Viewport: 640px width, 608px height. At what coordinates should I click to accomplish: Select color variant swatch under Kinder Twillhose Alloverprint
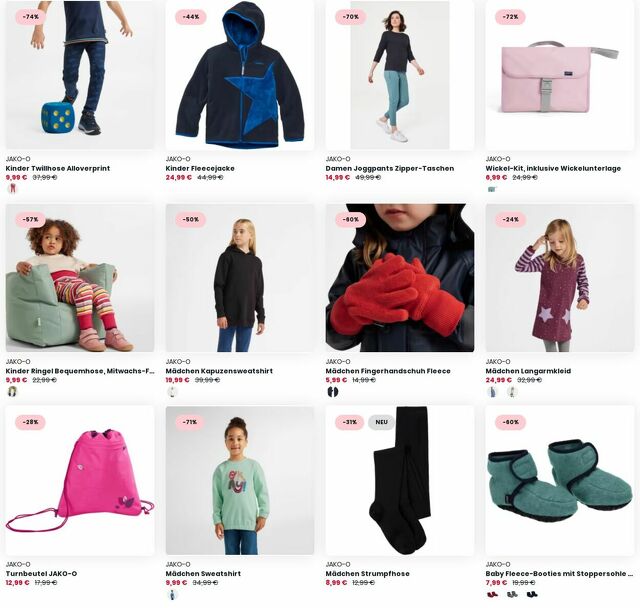(13, 189)
